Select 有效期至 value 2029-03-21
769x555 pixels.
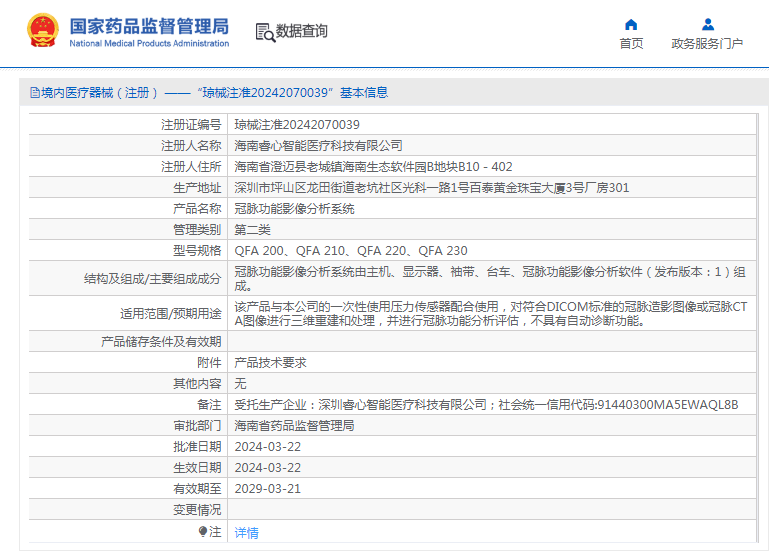coord(268,489)
